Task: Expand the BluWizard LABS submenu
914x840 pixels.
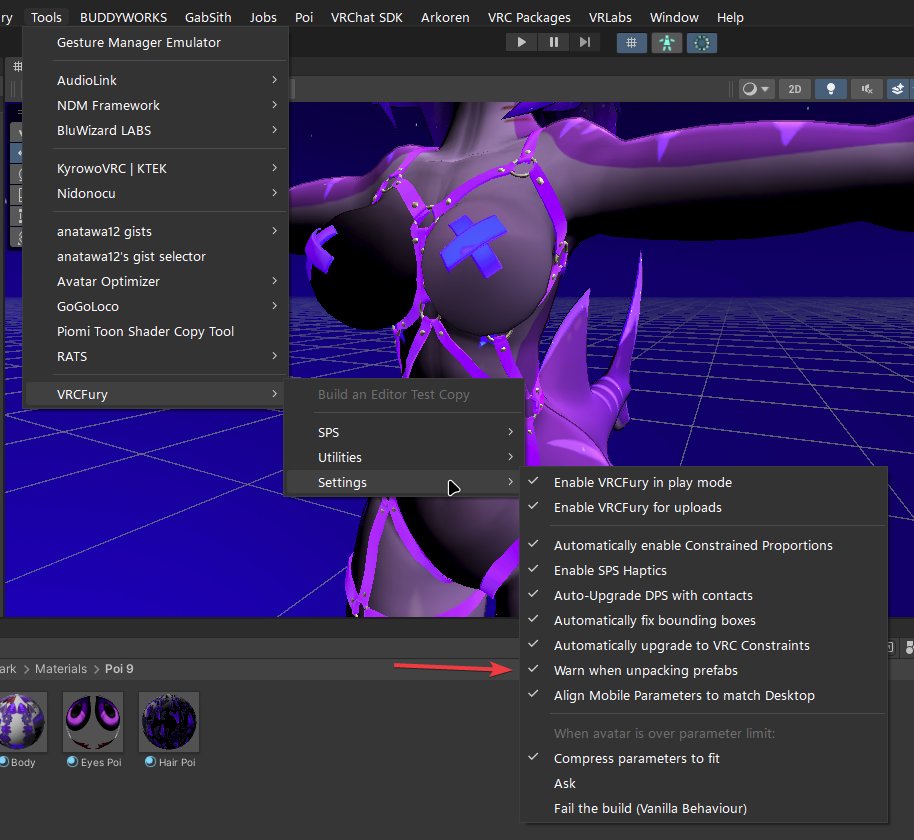Action: 155,131
